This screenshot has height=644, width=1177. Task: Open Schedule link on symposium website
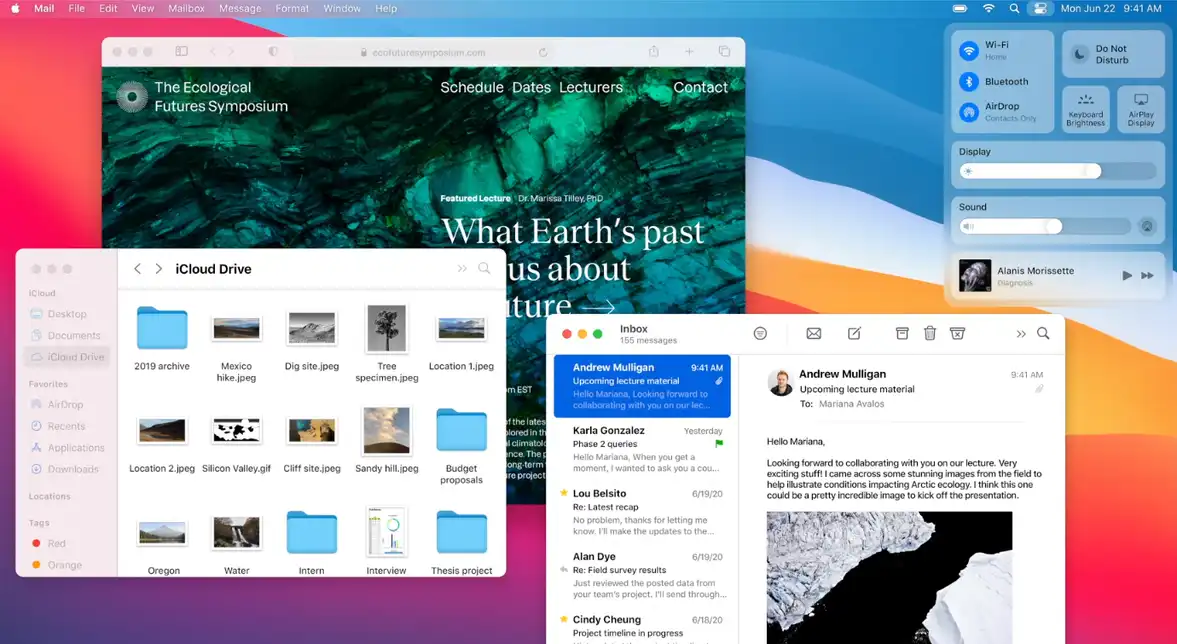pos(471,87)
